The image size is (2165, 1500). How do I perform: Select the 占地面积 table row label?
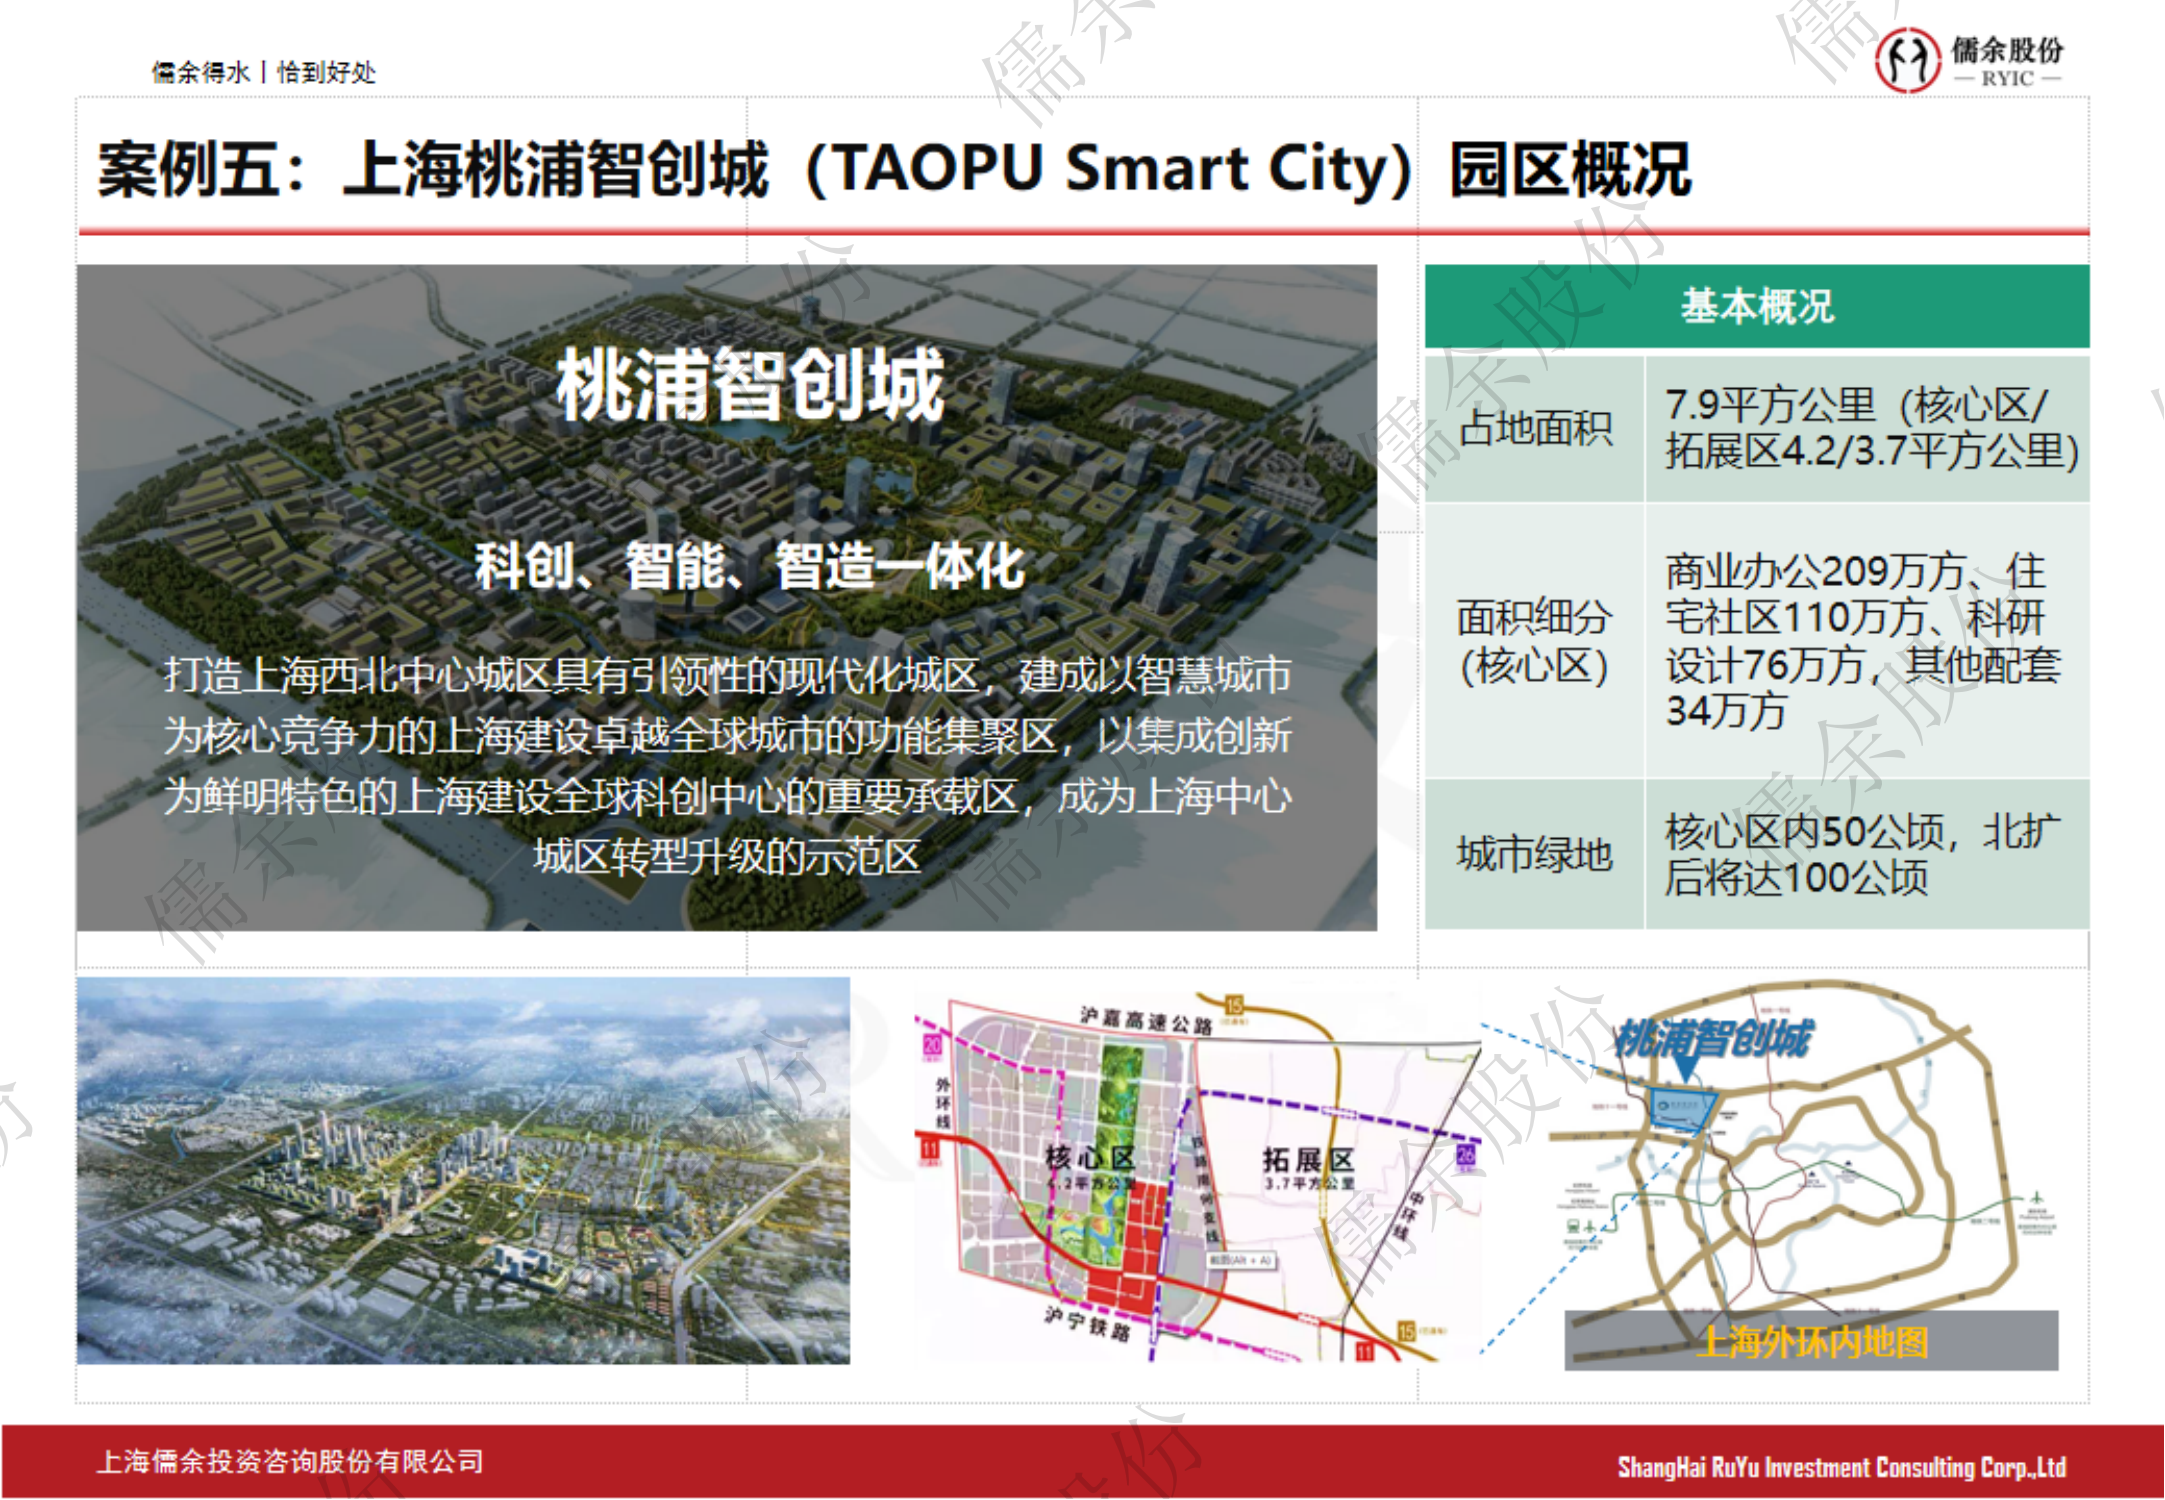(x=1534, y=429)
